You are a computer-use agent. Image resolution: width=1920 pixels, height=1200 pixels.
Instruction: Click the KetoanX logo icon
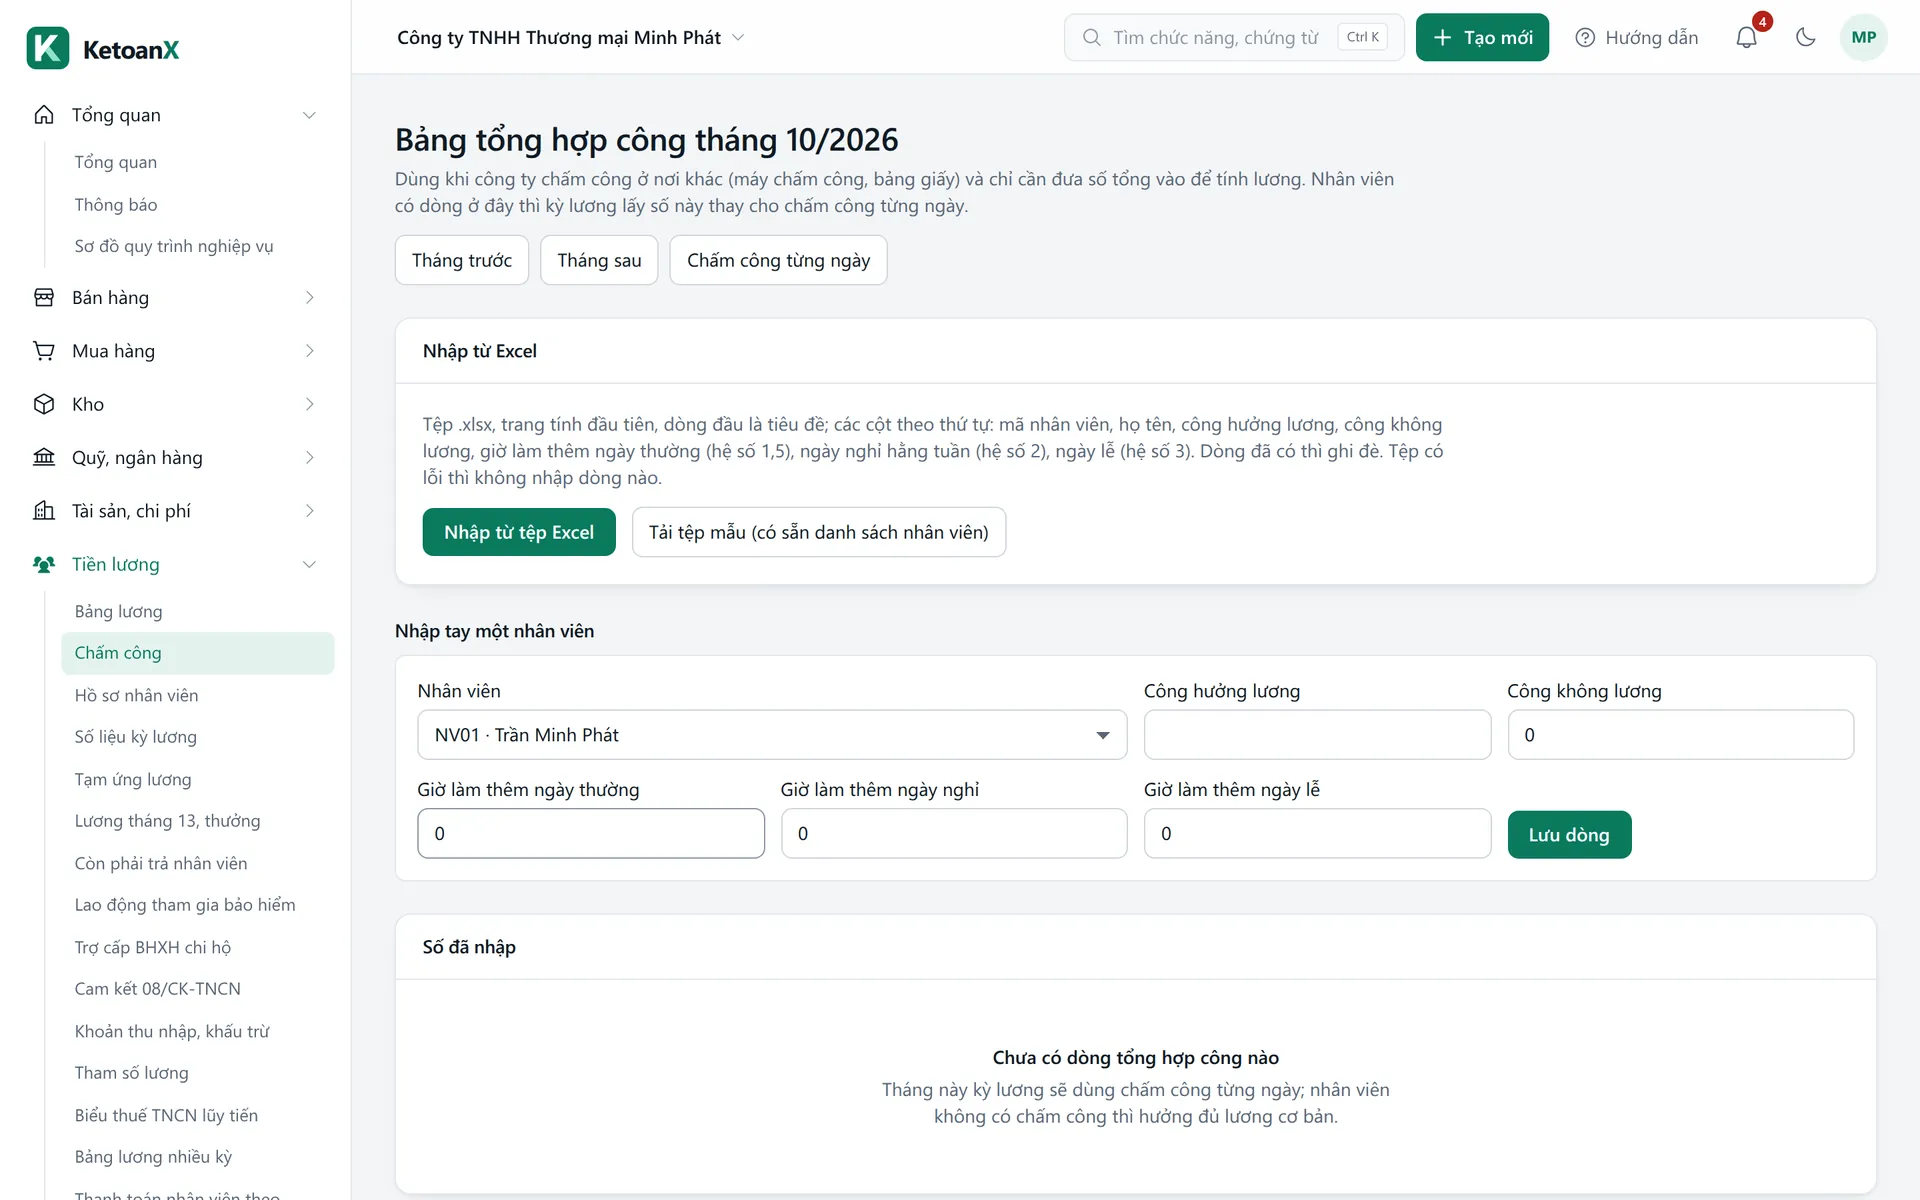point(48,48)
